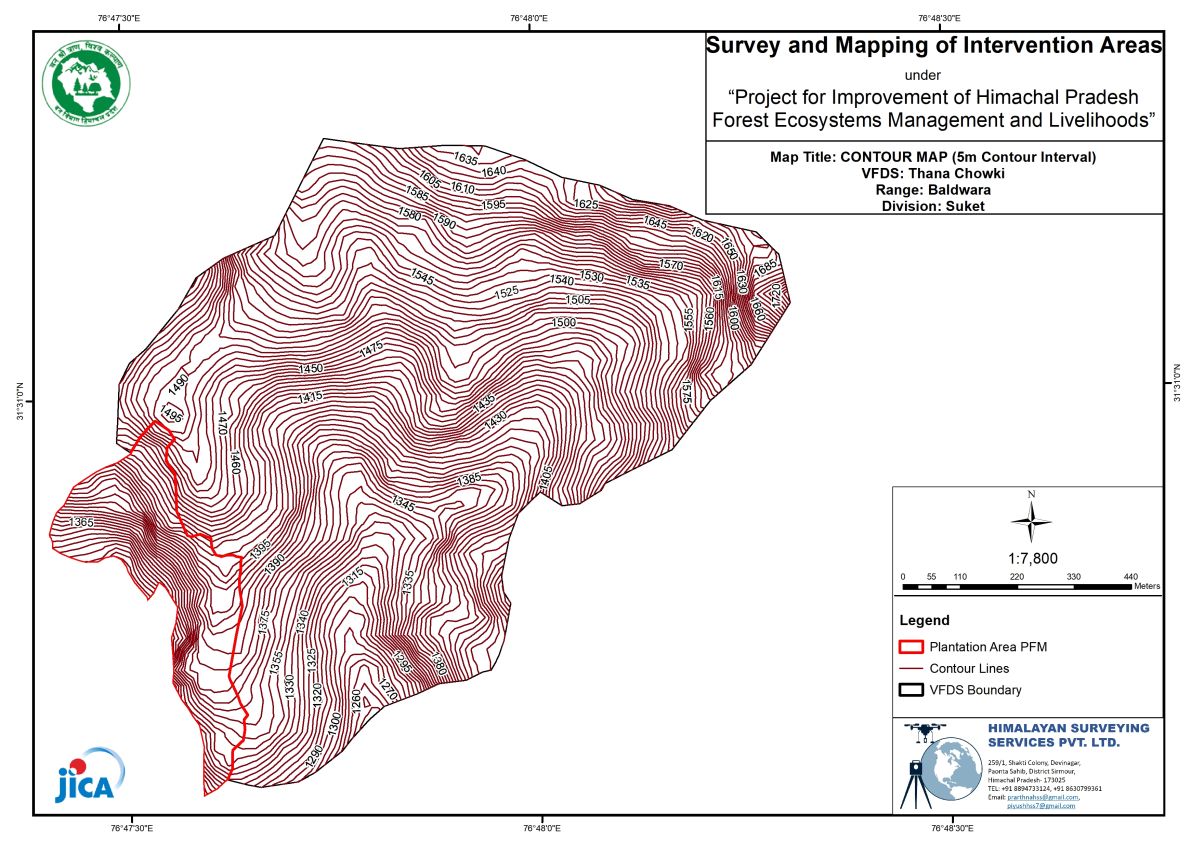Click the 1345 contour label

(x=403, y=502)
